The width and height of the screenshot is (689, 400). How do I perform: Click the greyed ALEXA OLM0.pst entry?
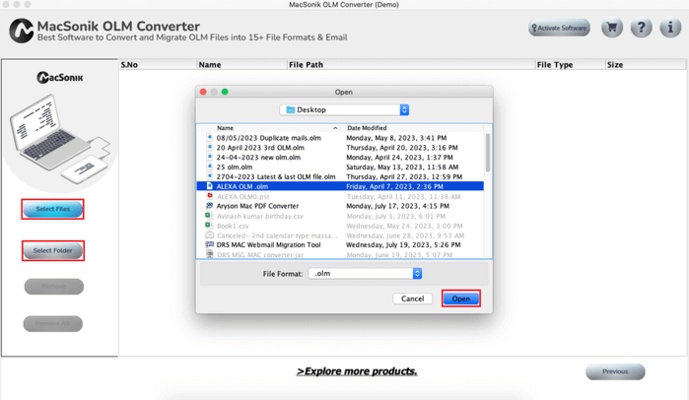click(243, 196)
